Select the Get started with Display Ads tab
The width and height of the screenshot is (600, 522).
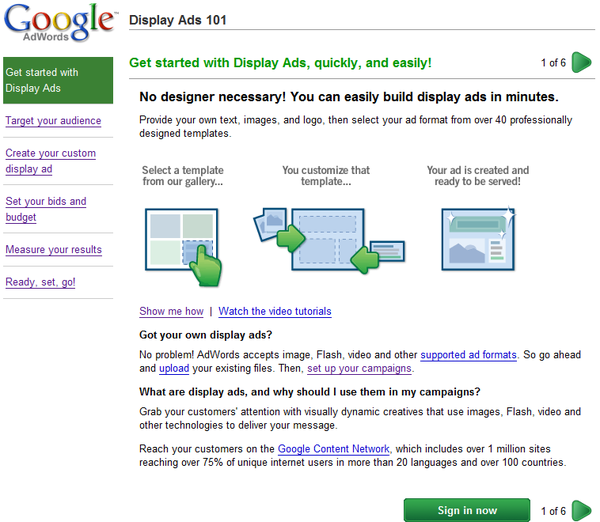click(x=58, y=80)
